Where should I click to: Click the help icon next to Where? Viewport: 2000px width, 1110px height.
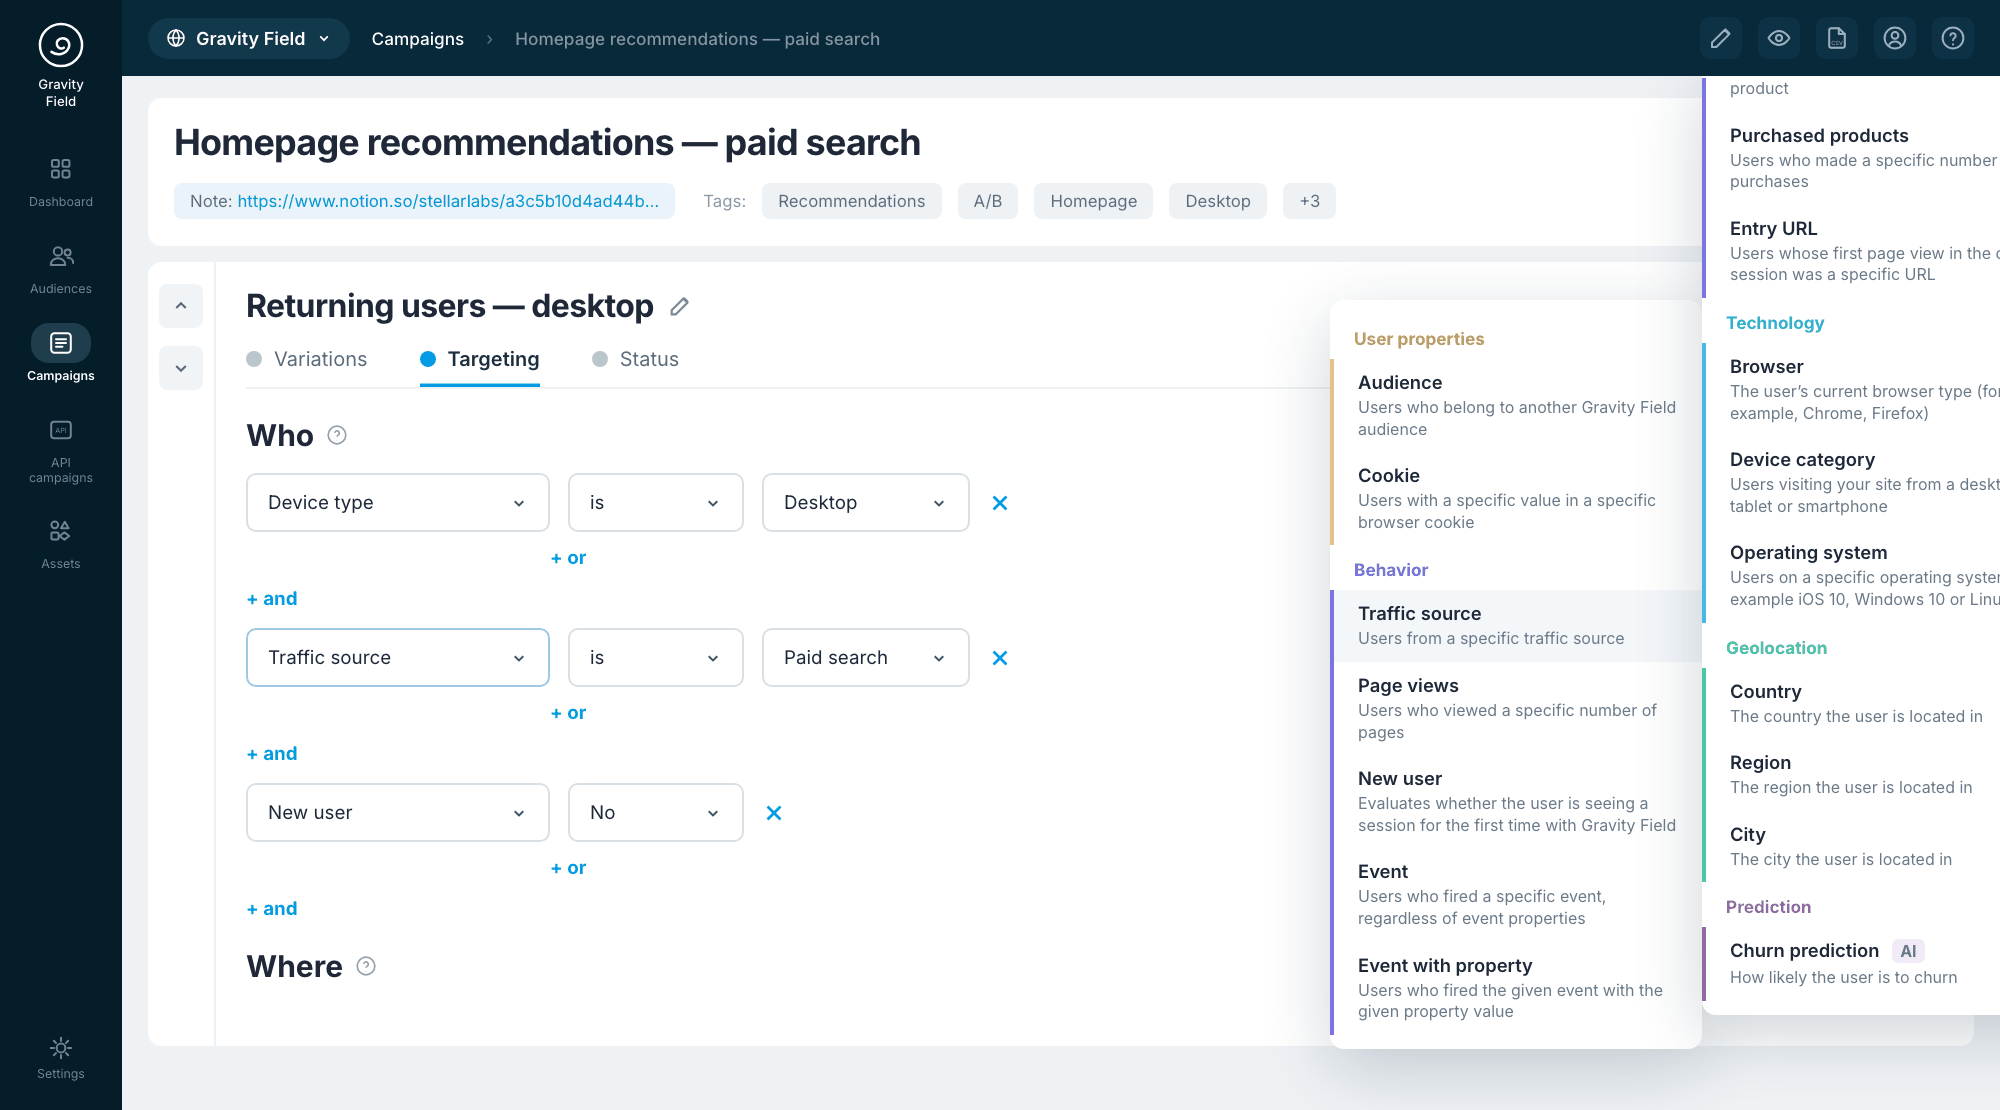point(366,966)
